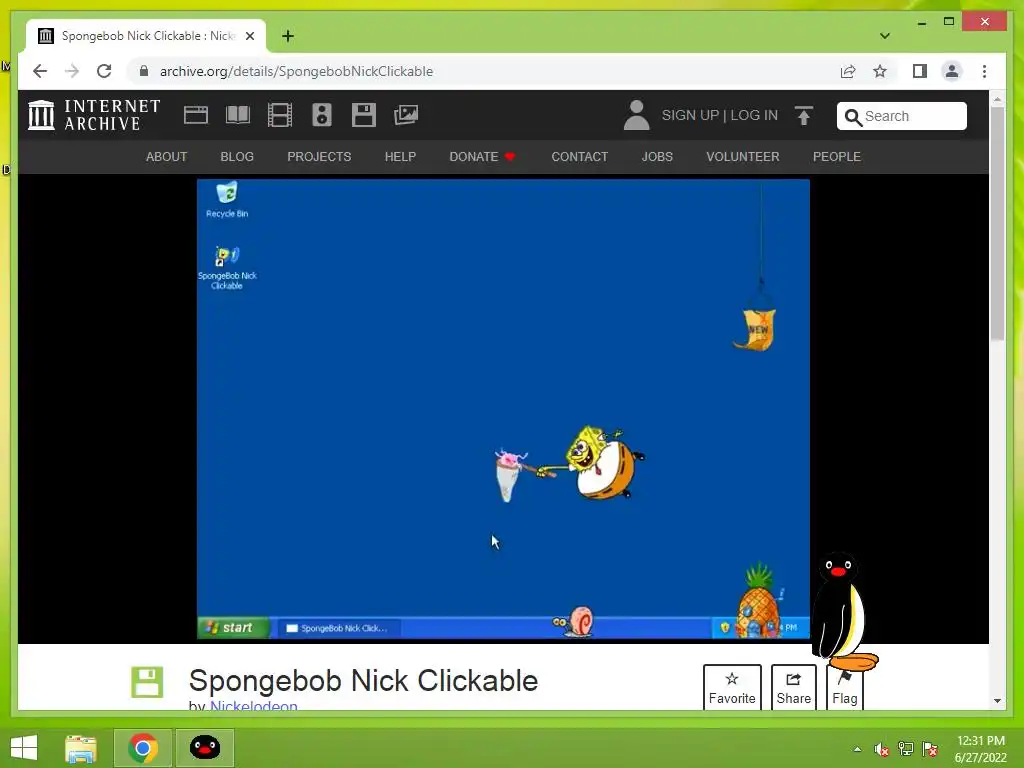Click the Upload arrow icon
This screenshot has height=768, width=1024.
click(x=804, y=116)
